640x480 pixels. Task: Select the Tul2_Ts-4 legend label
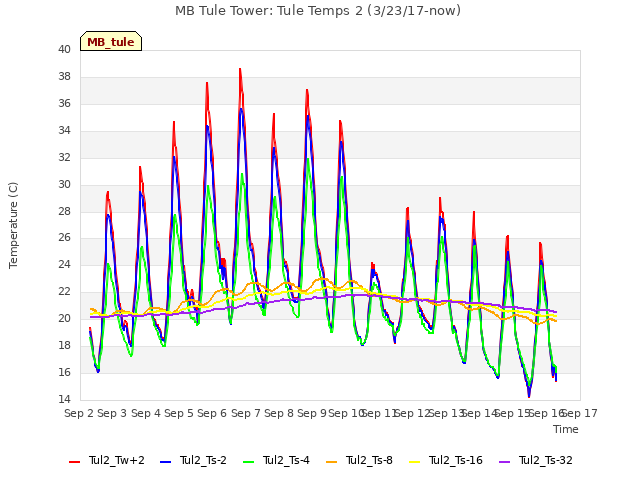coord(287,460)
